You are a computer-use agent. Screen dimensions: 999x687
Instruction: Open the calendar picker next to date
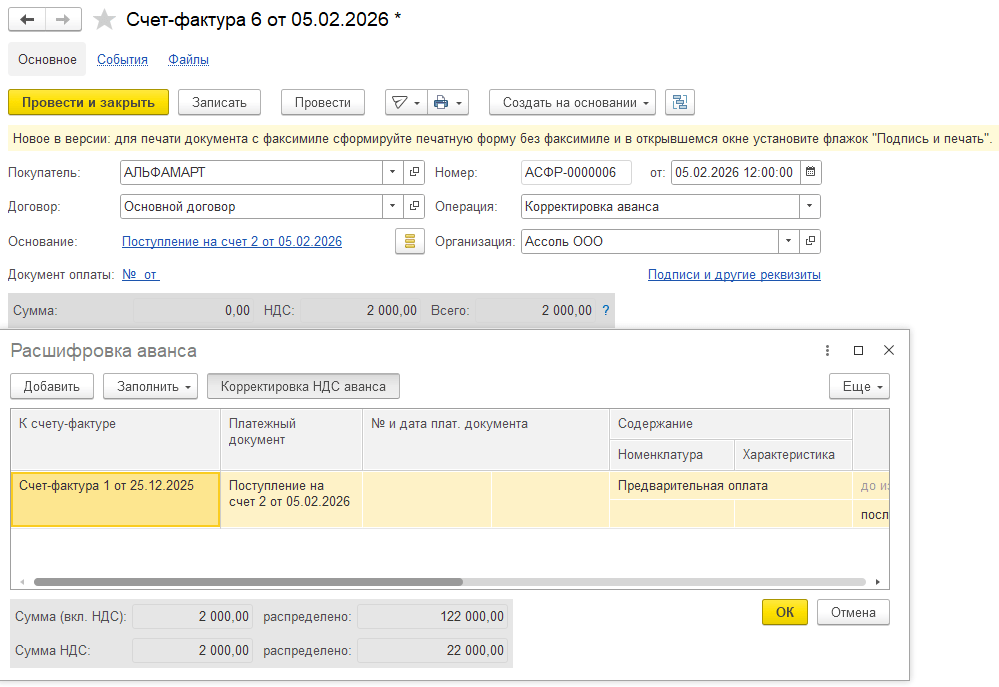click(x=810, y=172)
